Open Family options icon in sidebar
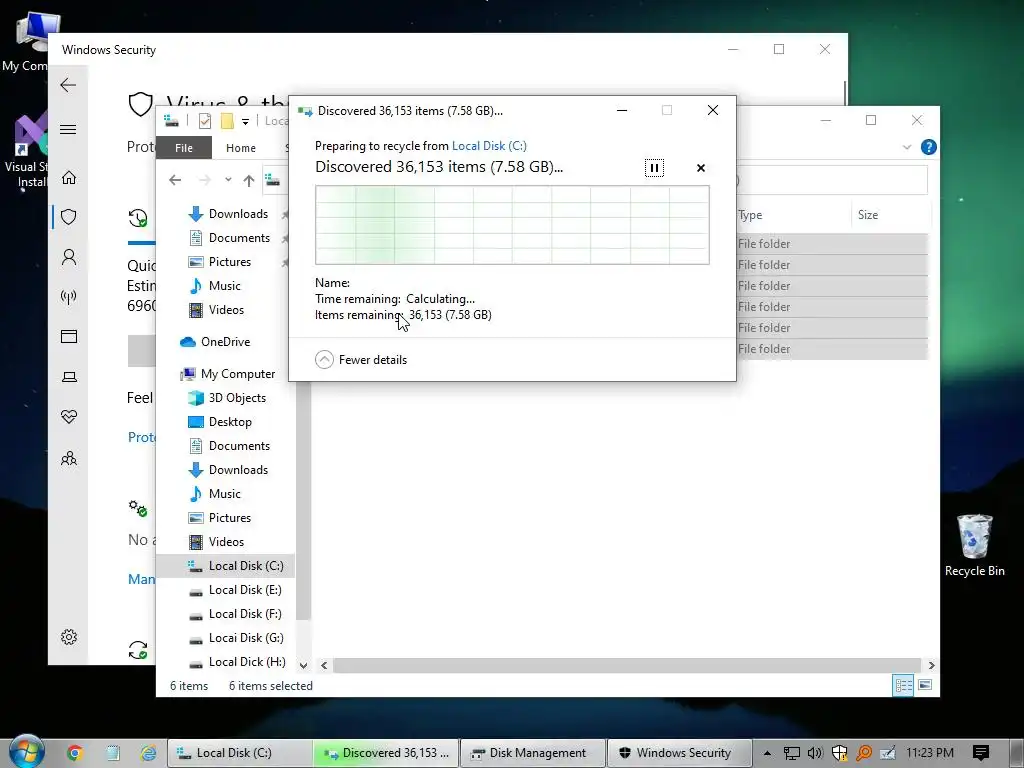Image resolution: width=1024 pixels, height=768 pixels. coord(69,458)
